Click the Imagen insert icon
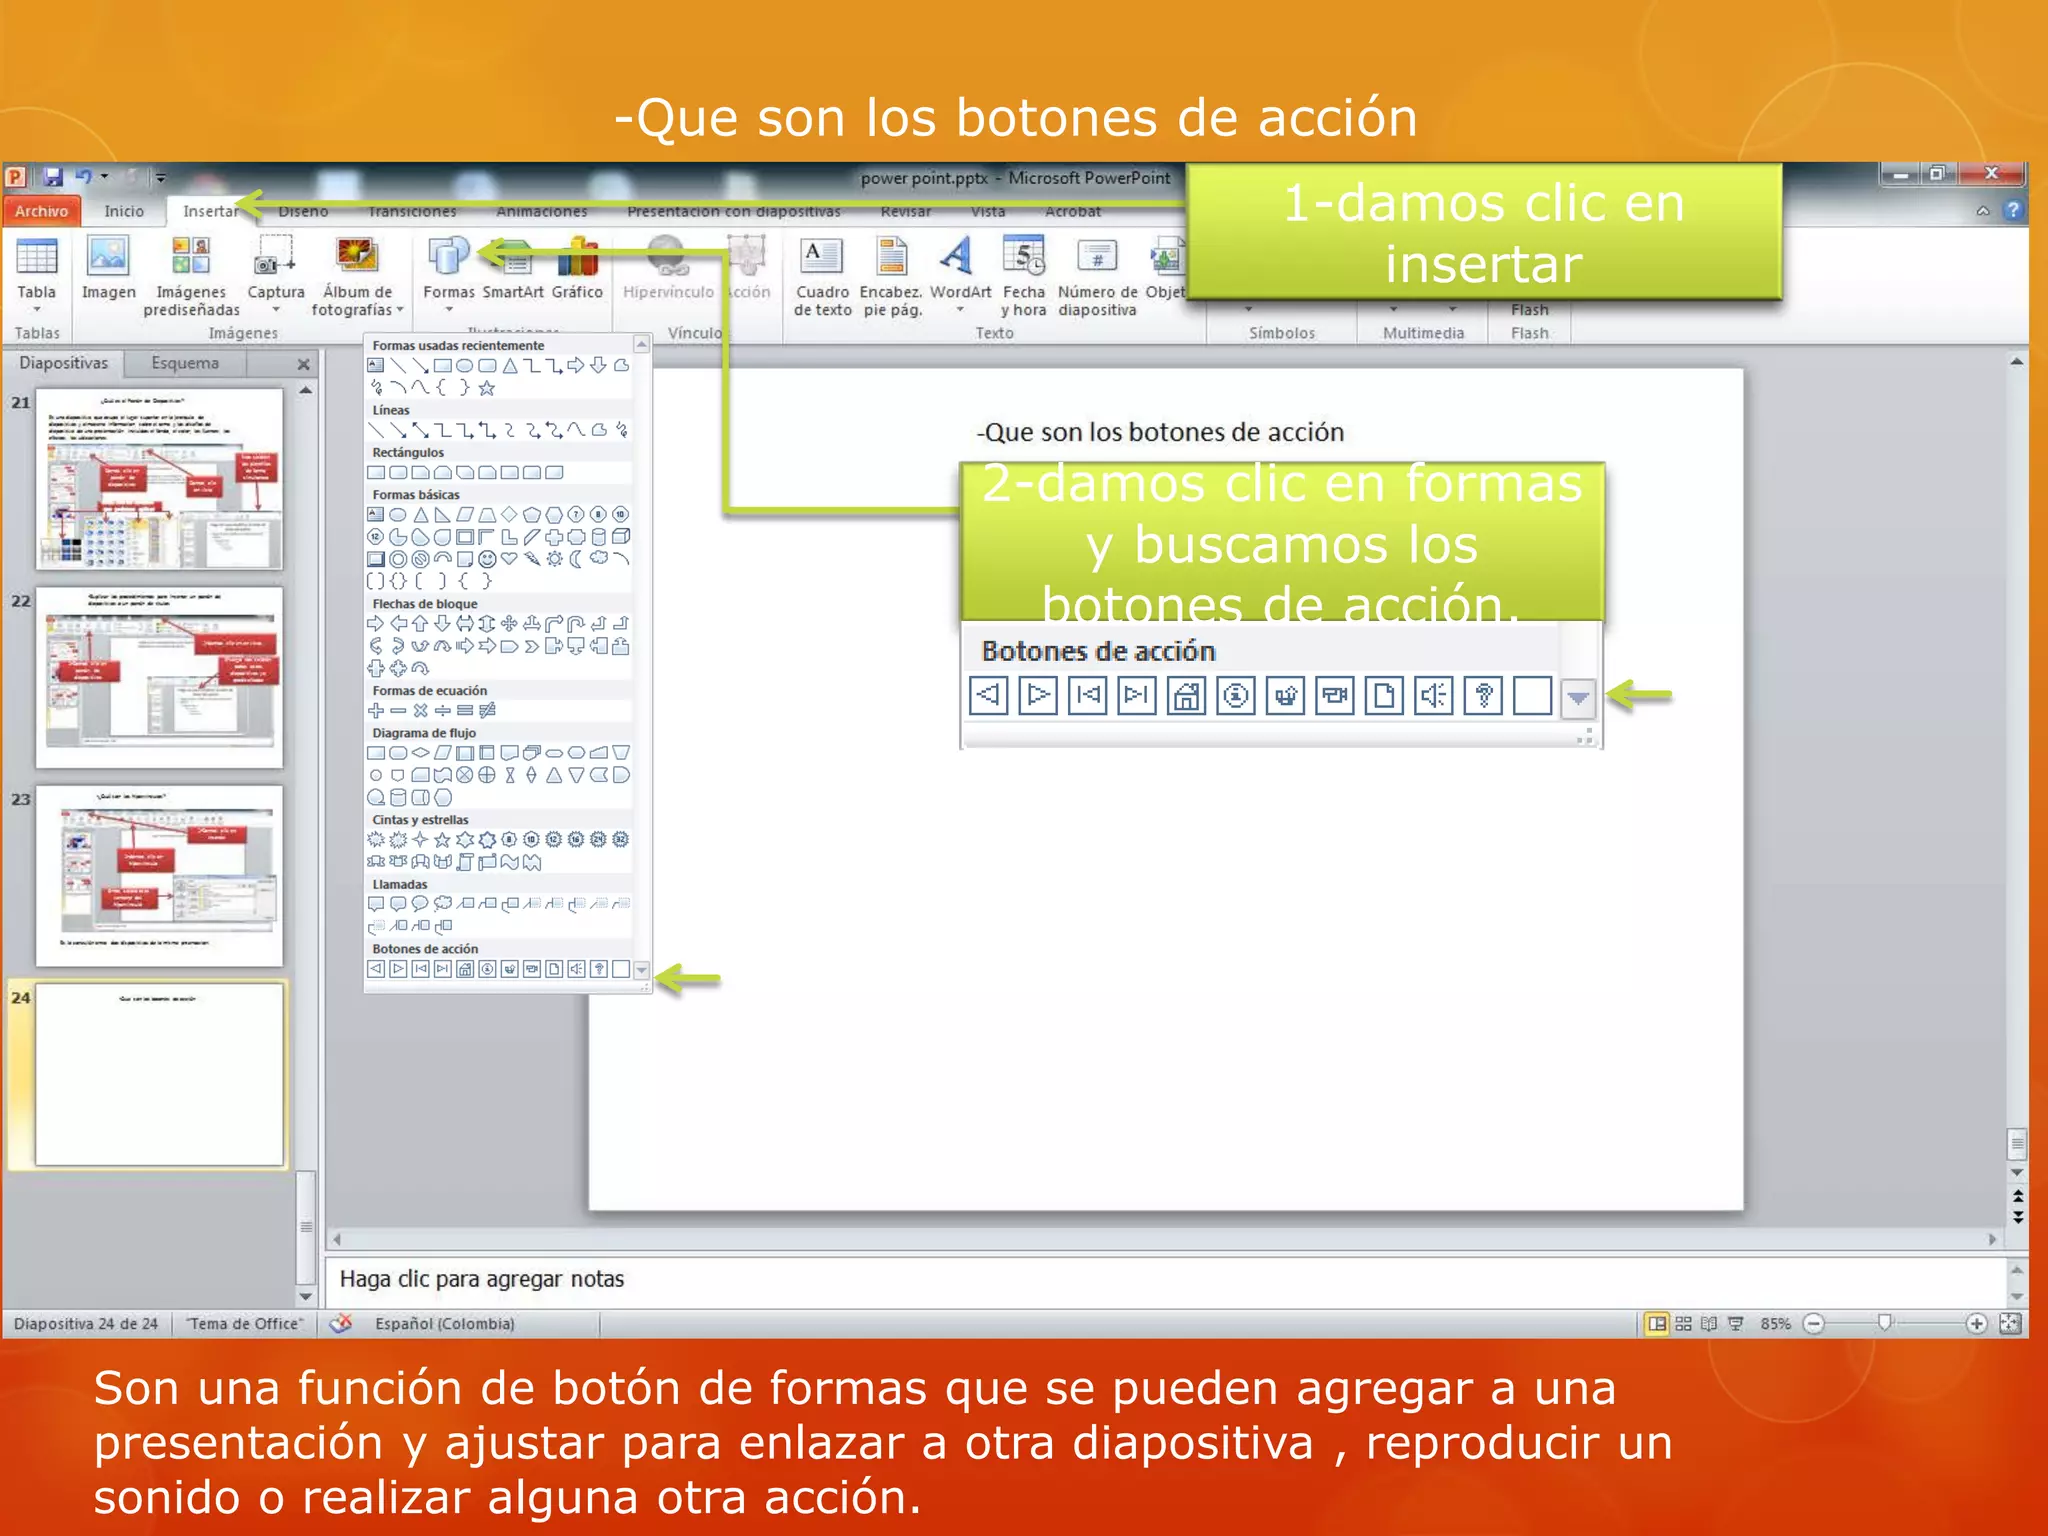Viewport: 2048px width, 1536px height. coord(108,268)
